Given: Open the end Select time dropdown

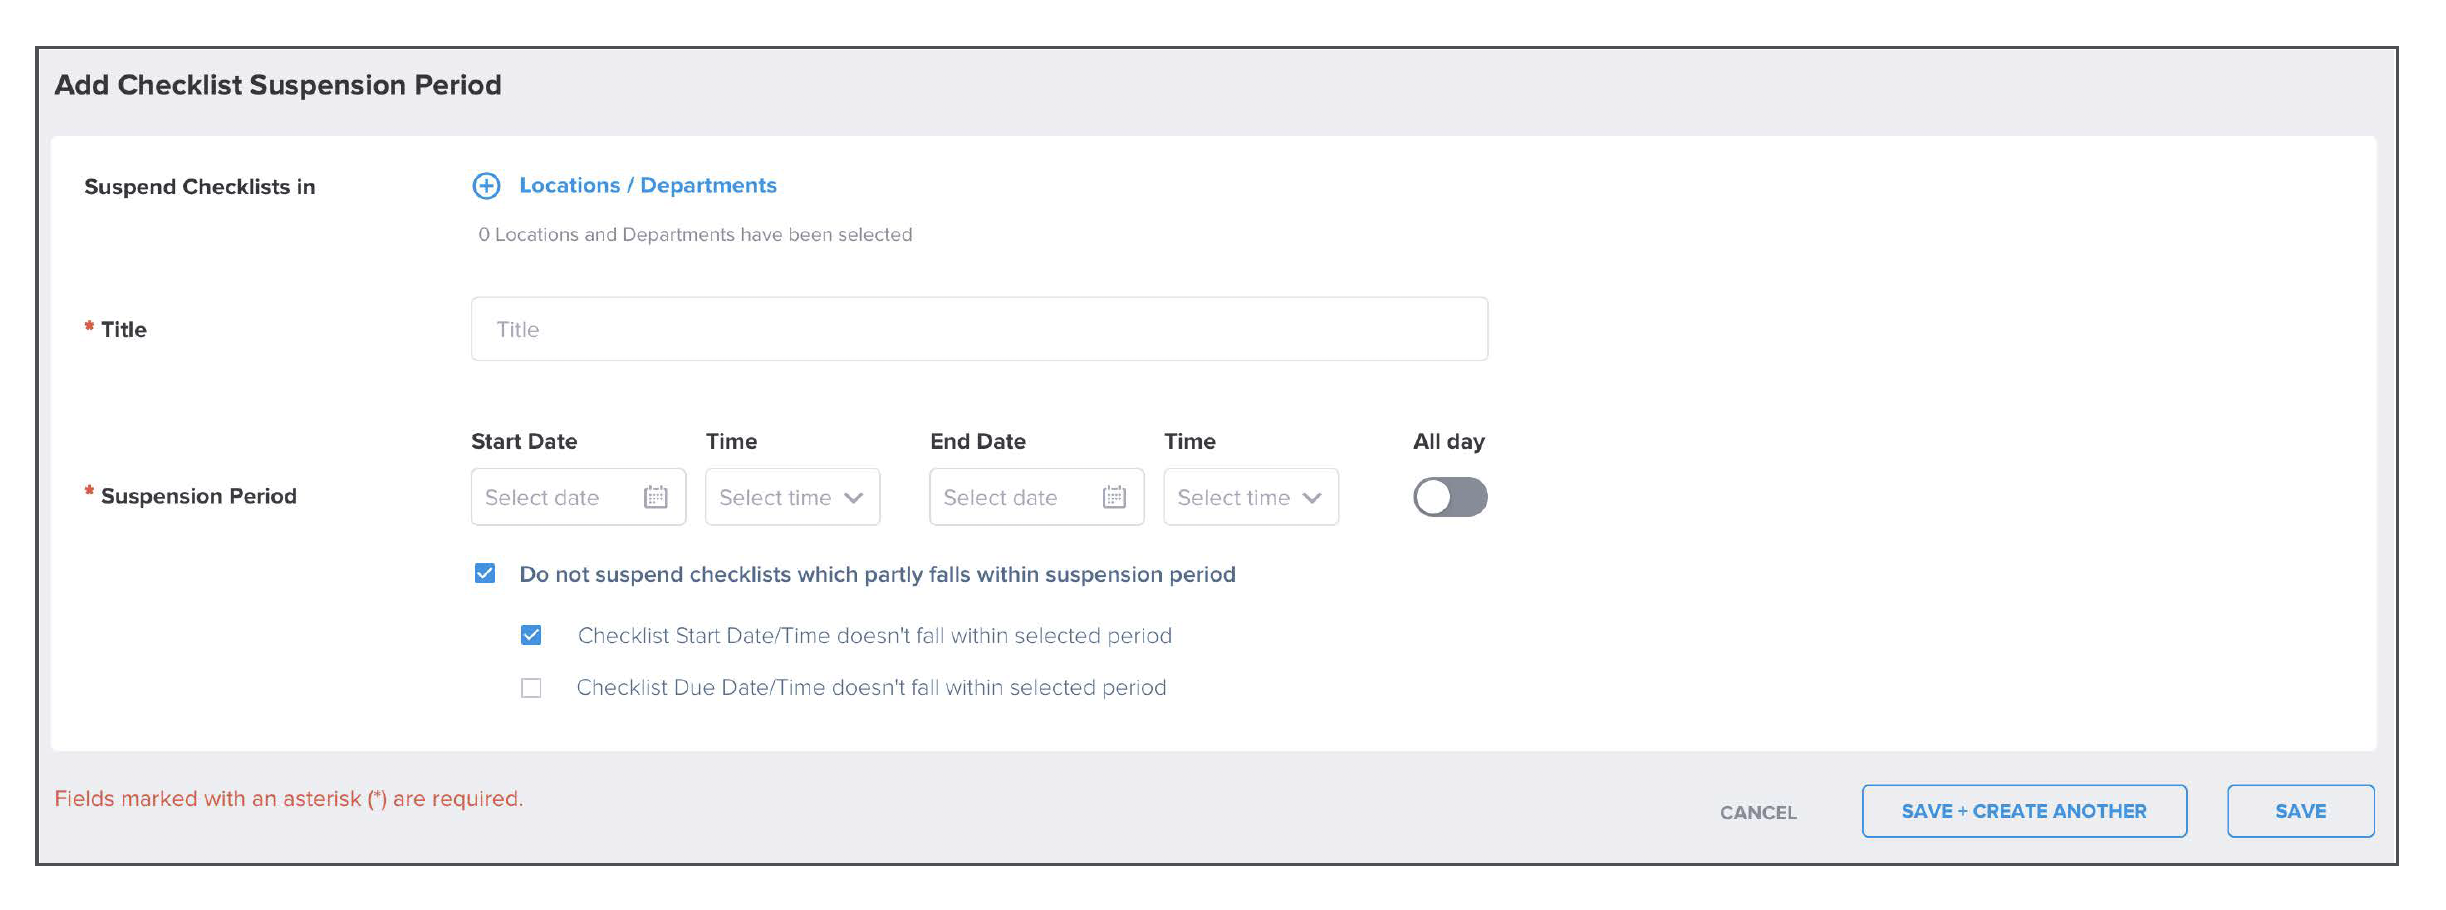Looking at the screenshot, I should tap(1251, 497).
